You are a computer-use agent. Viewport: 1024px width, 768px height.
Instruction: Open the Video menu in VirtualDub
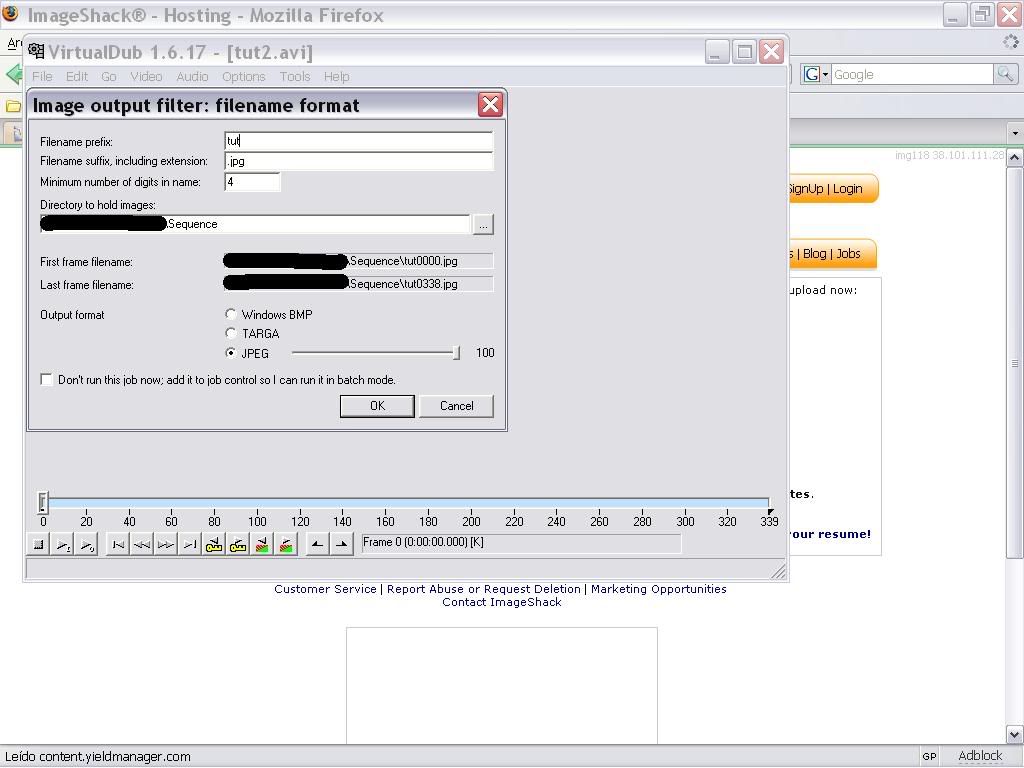tap(146, 76)
